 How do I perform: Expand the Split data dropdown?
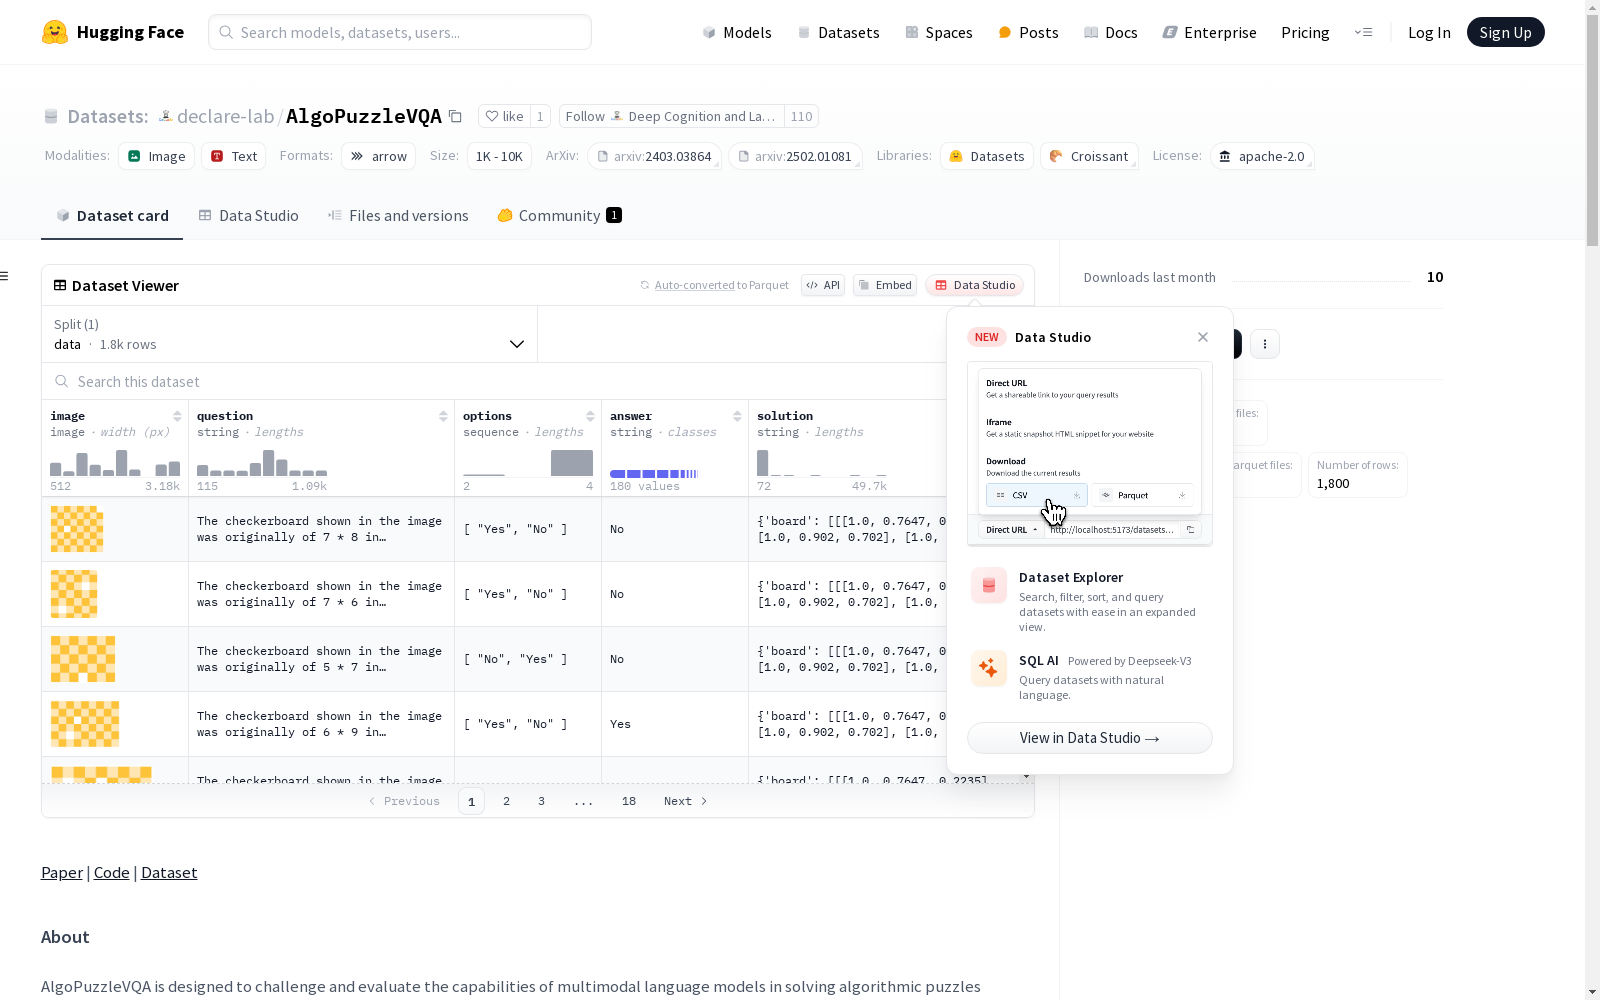[x=290, y=334]
